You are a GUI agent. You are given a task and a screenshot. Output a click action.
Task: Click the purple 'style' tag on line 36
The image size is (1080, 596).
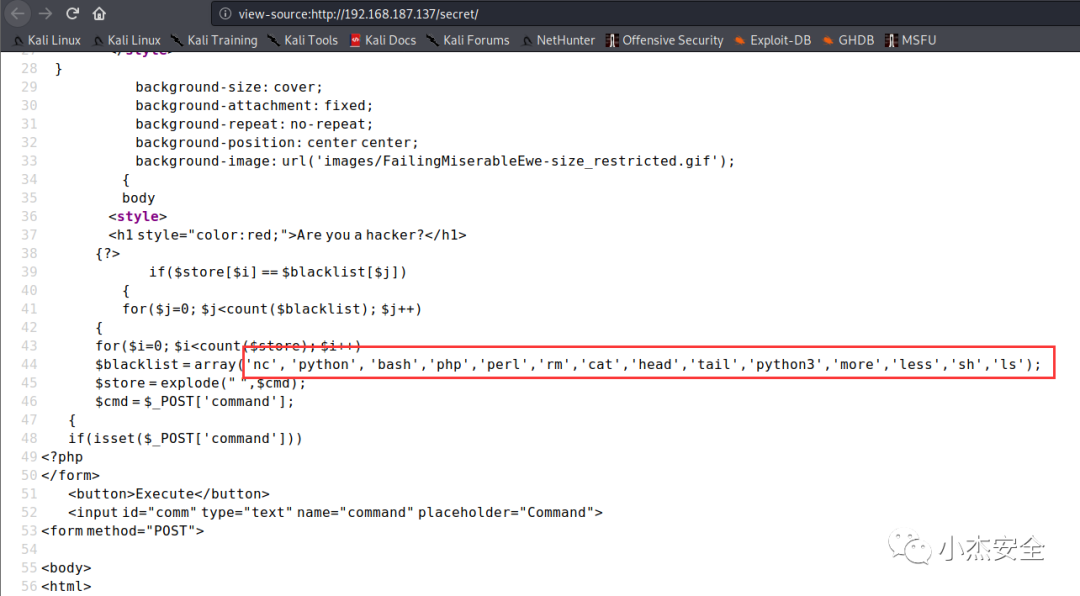(x=138, y=216)
